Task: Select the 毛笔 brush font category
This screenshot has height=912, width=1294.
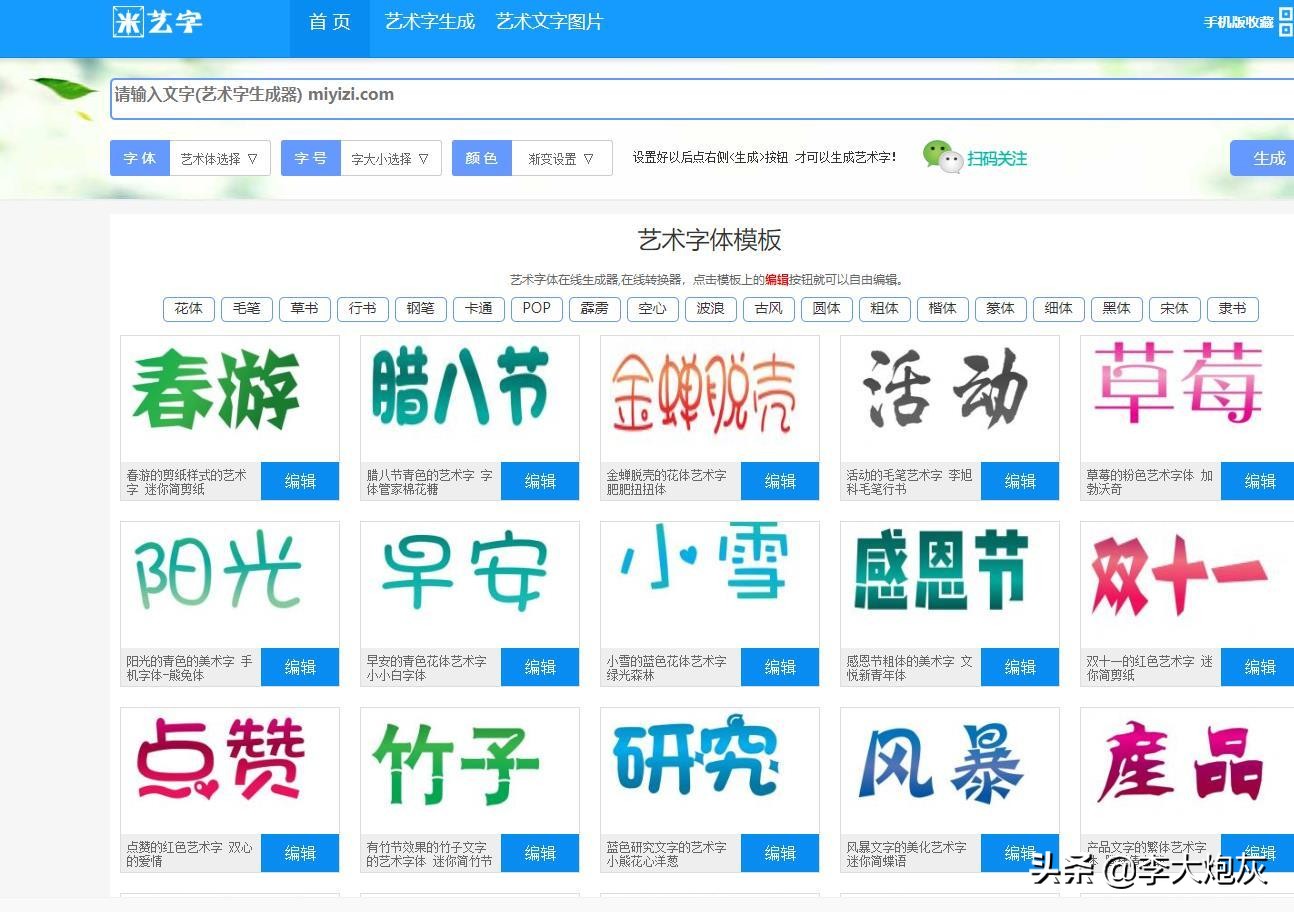Action: tap(246, 309)
